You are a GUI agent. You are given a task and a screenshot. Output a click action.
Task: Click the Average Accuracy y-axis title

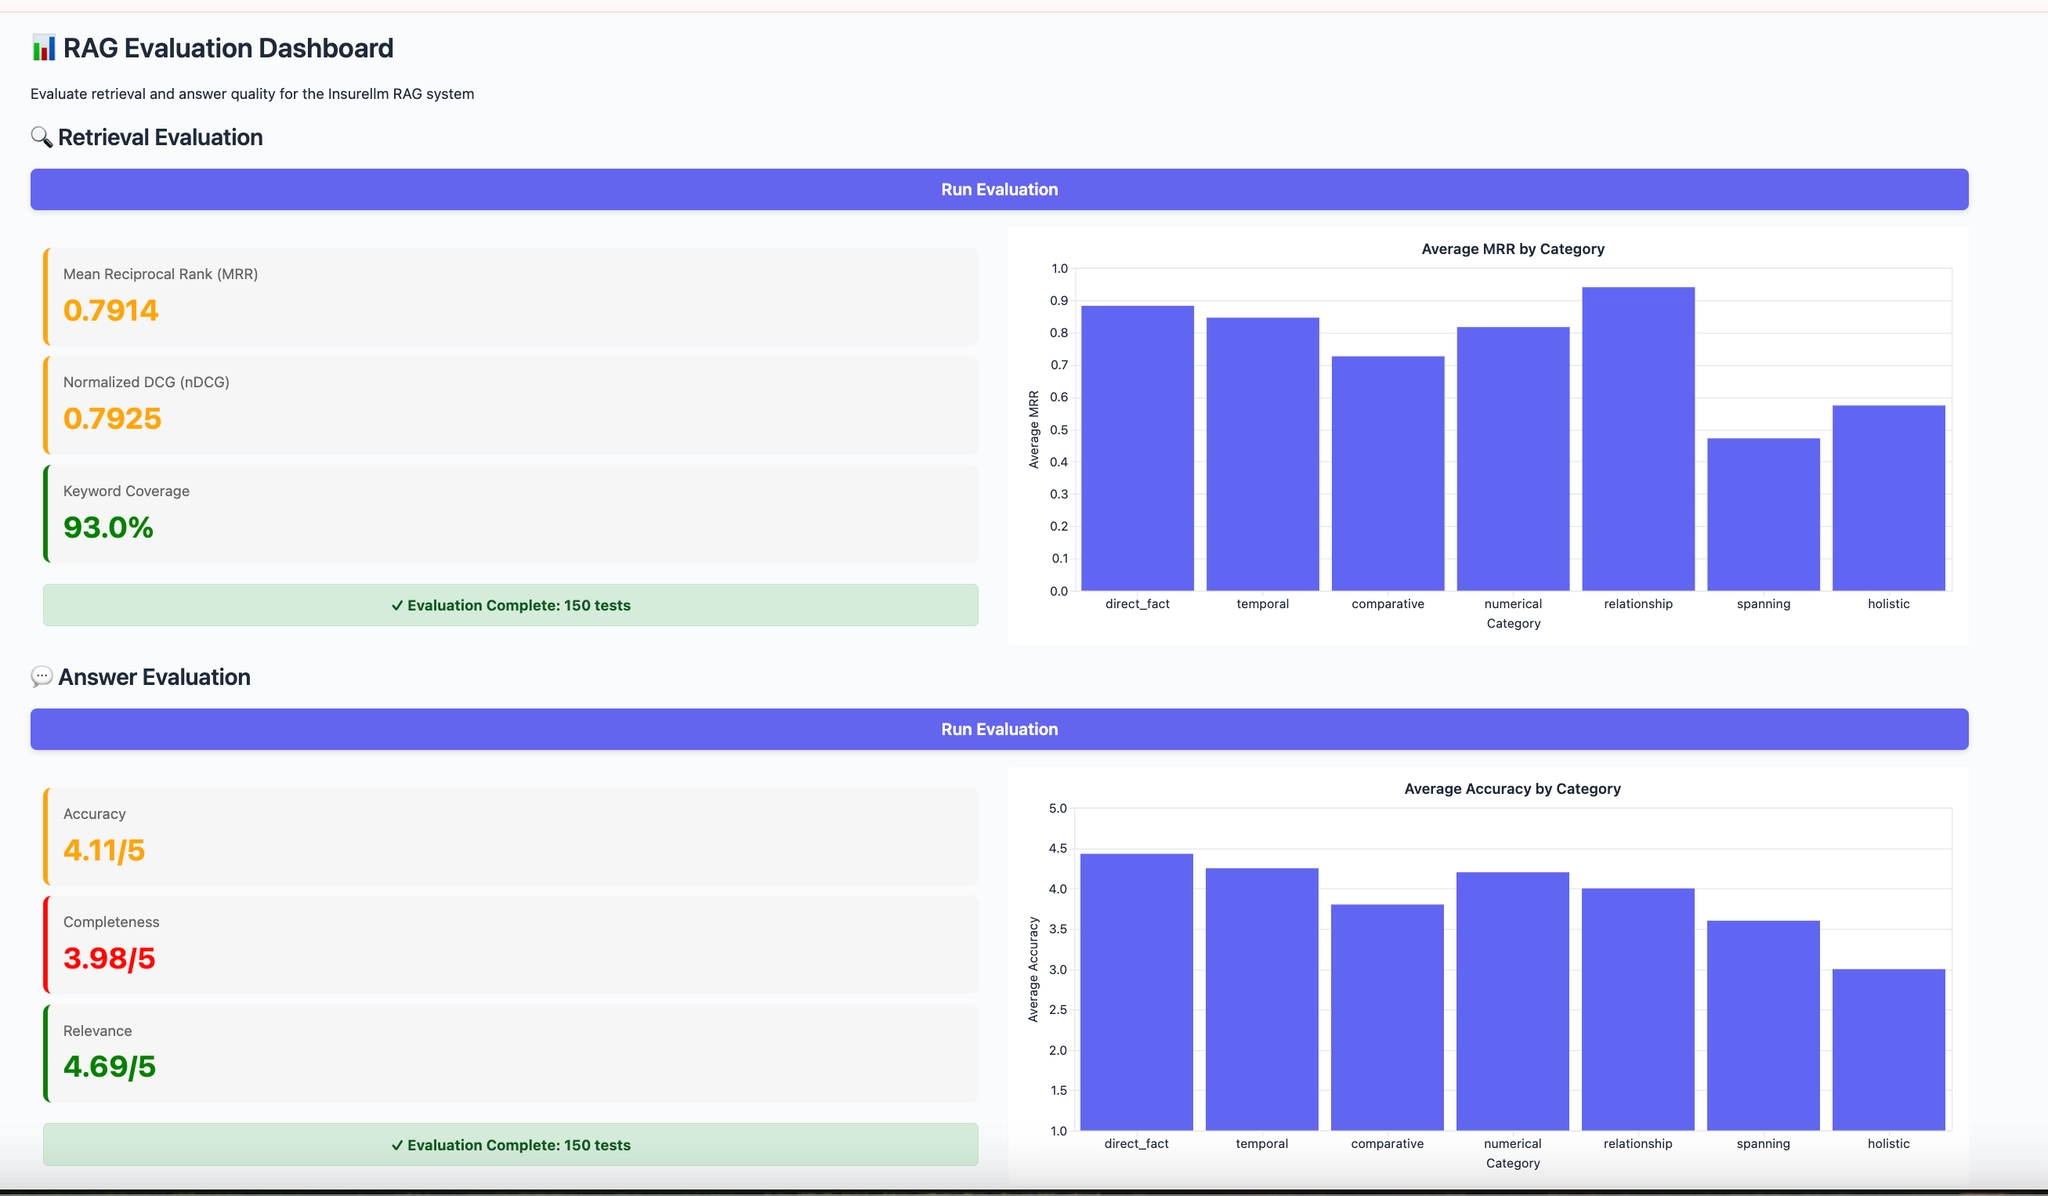pyautogui.click(x=1034, y=969)
